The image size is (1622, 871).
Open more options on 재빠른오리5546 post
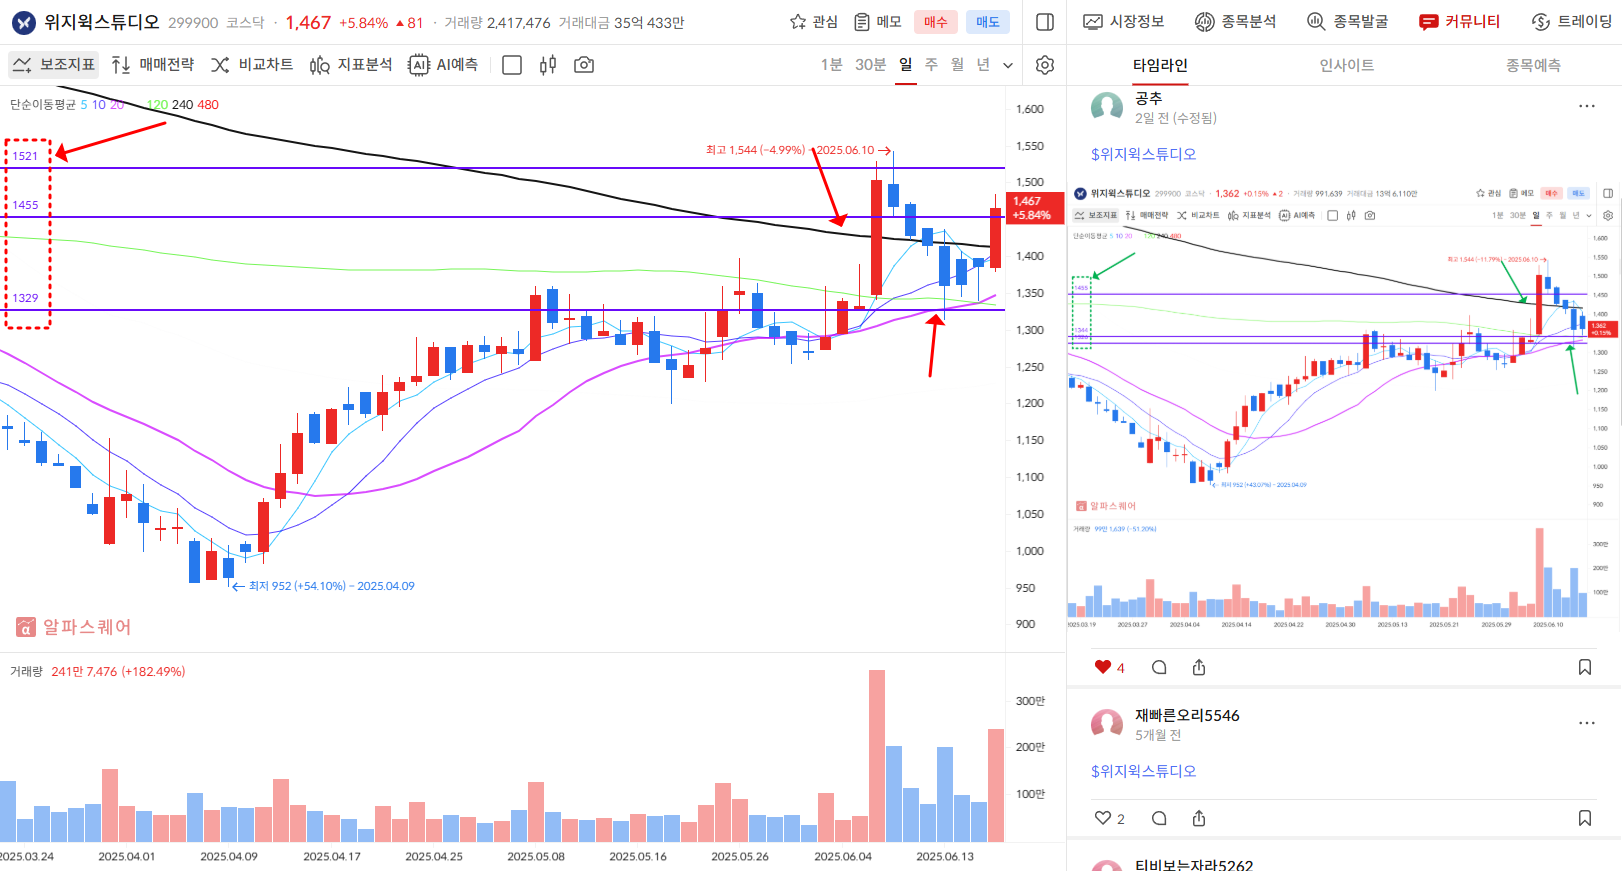pos(1587,723)
